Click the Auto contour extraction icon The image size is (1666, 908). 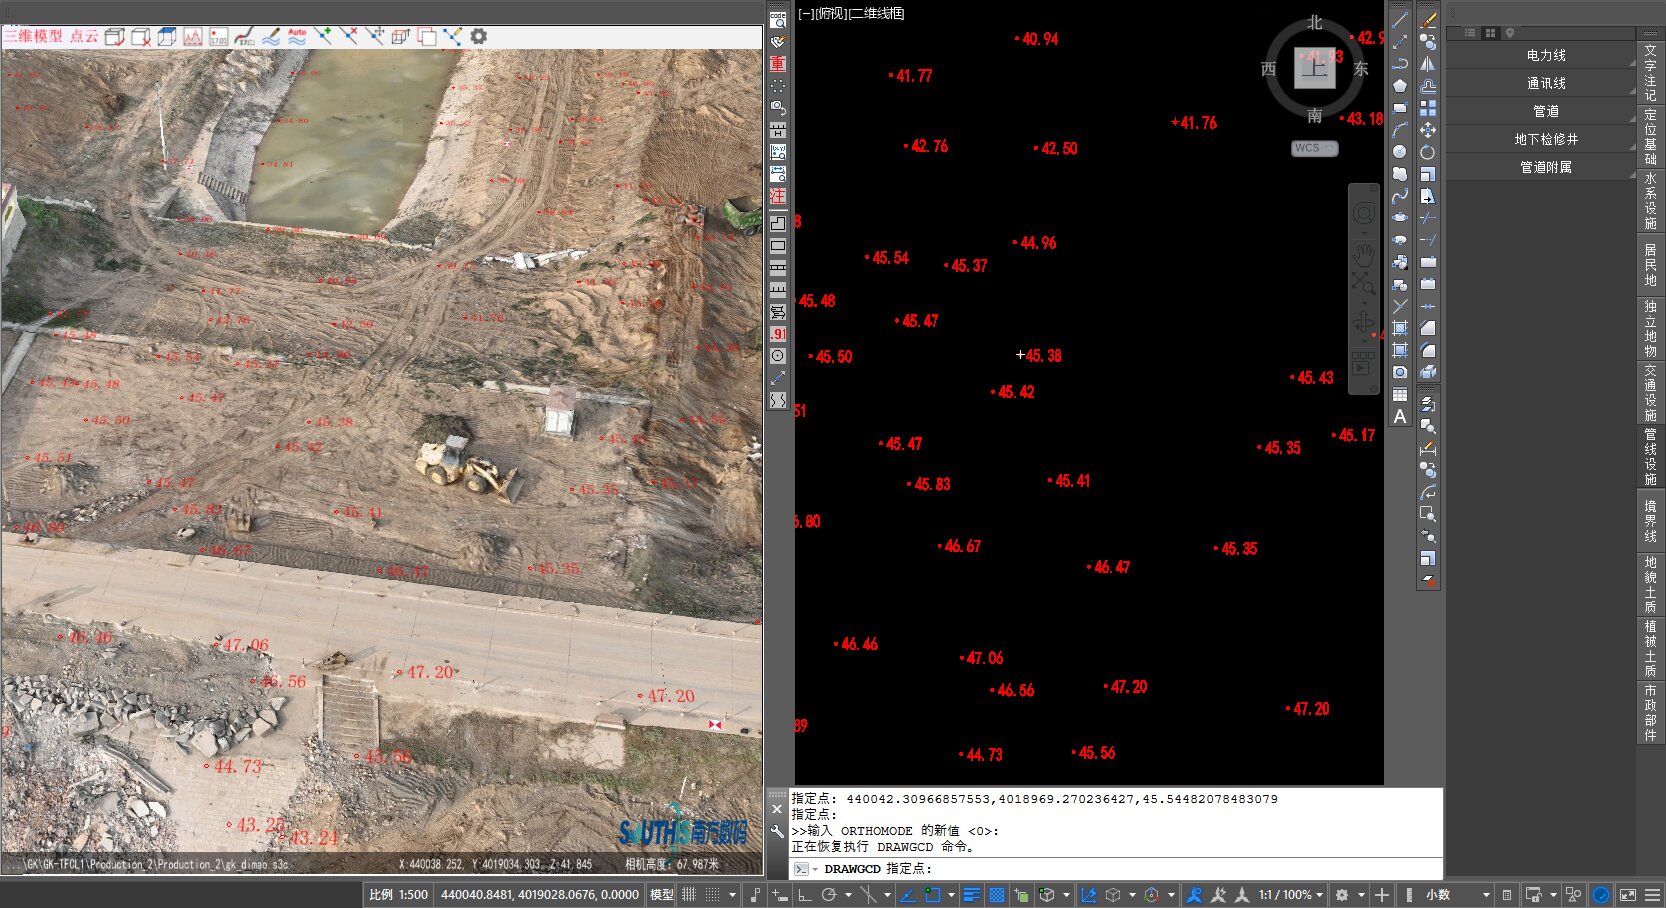coord(297,36)
